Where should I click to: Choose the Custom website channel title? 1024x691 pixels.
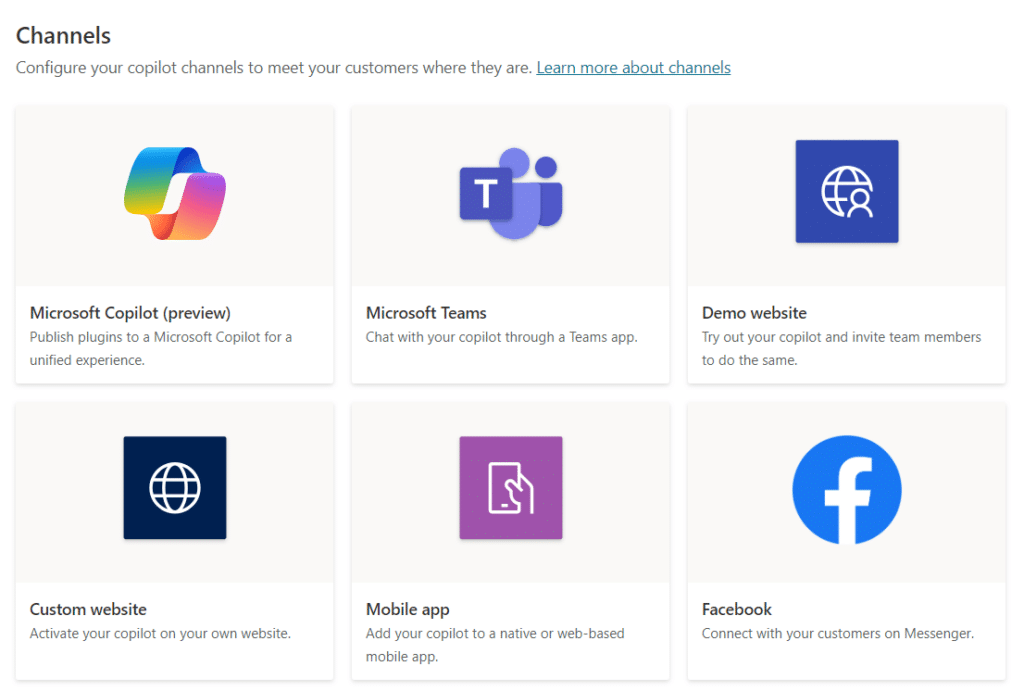pos(88,609)
